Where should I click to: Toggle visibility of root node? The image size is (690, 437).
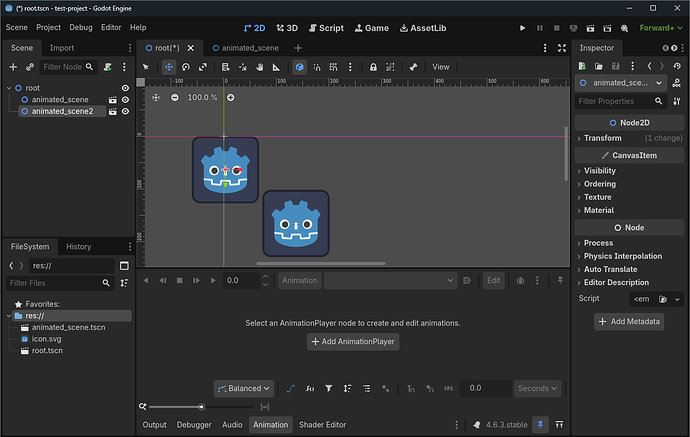click(125, 88)
